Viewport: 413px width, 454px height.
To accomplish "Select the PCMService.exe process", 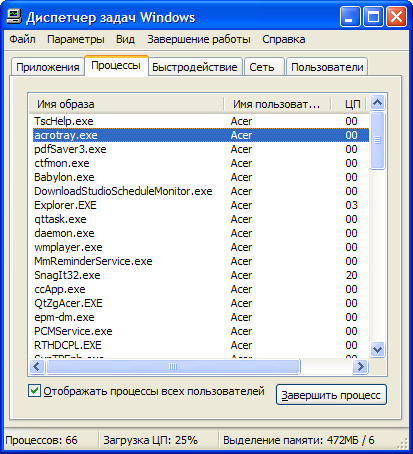I will (201, 331).
